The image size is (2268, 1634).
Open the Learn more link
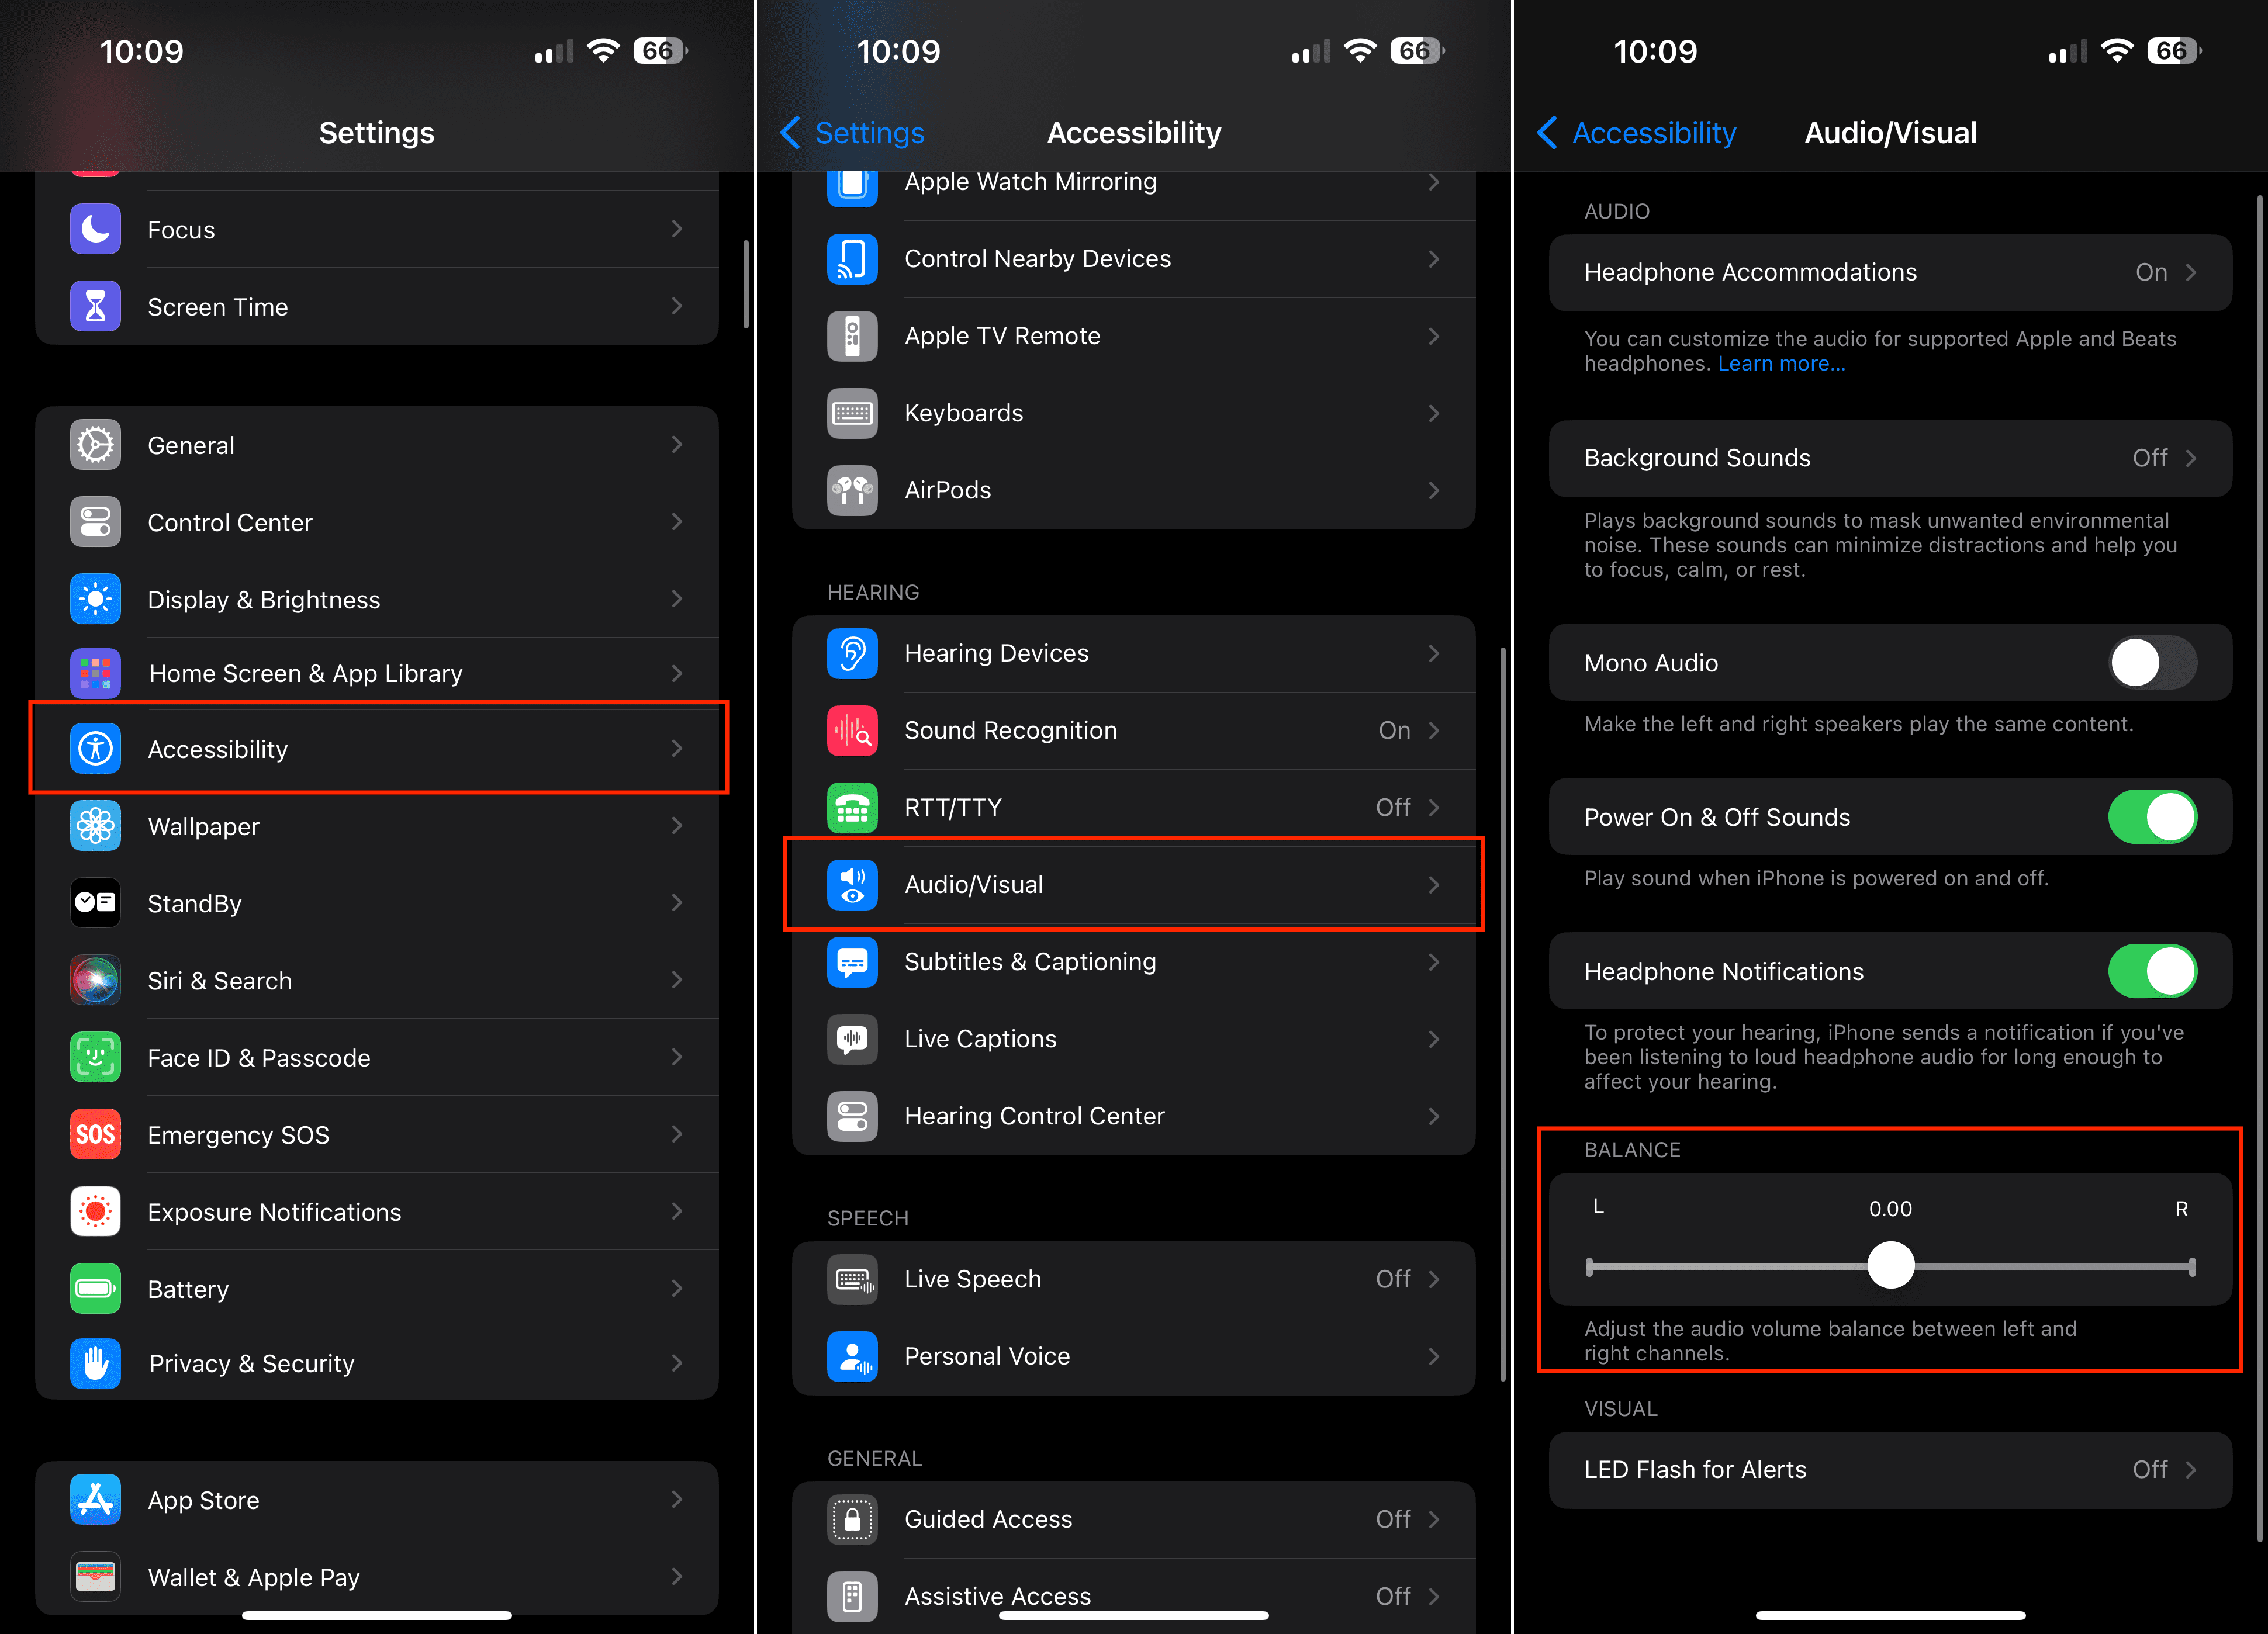tap(1781, 364)
